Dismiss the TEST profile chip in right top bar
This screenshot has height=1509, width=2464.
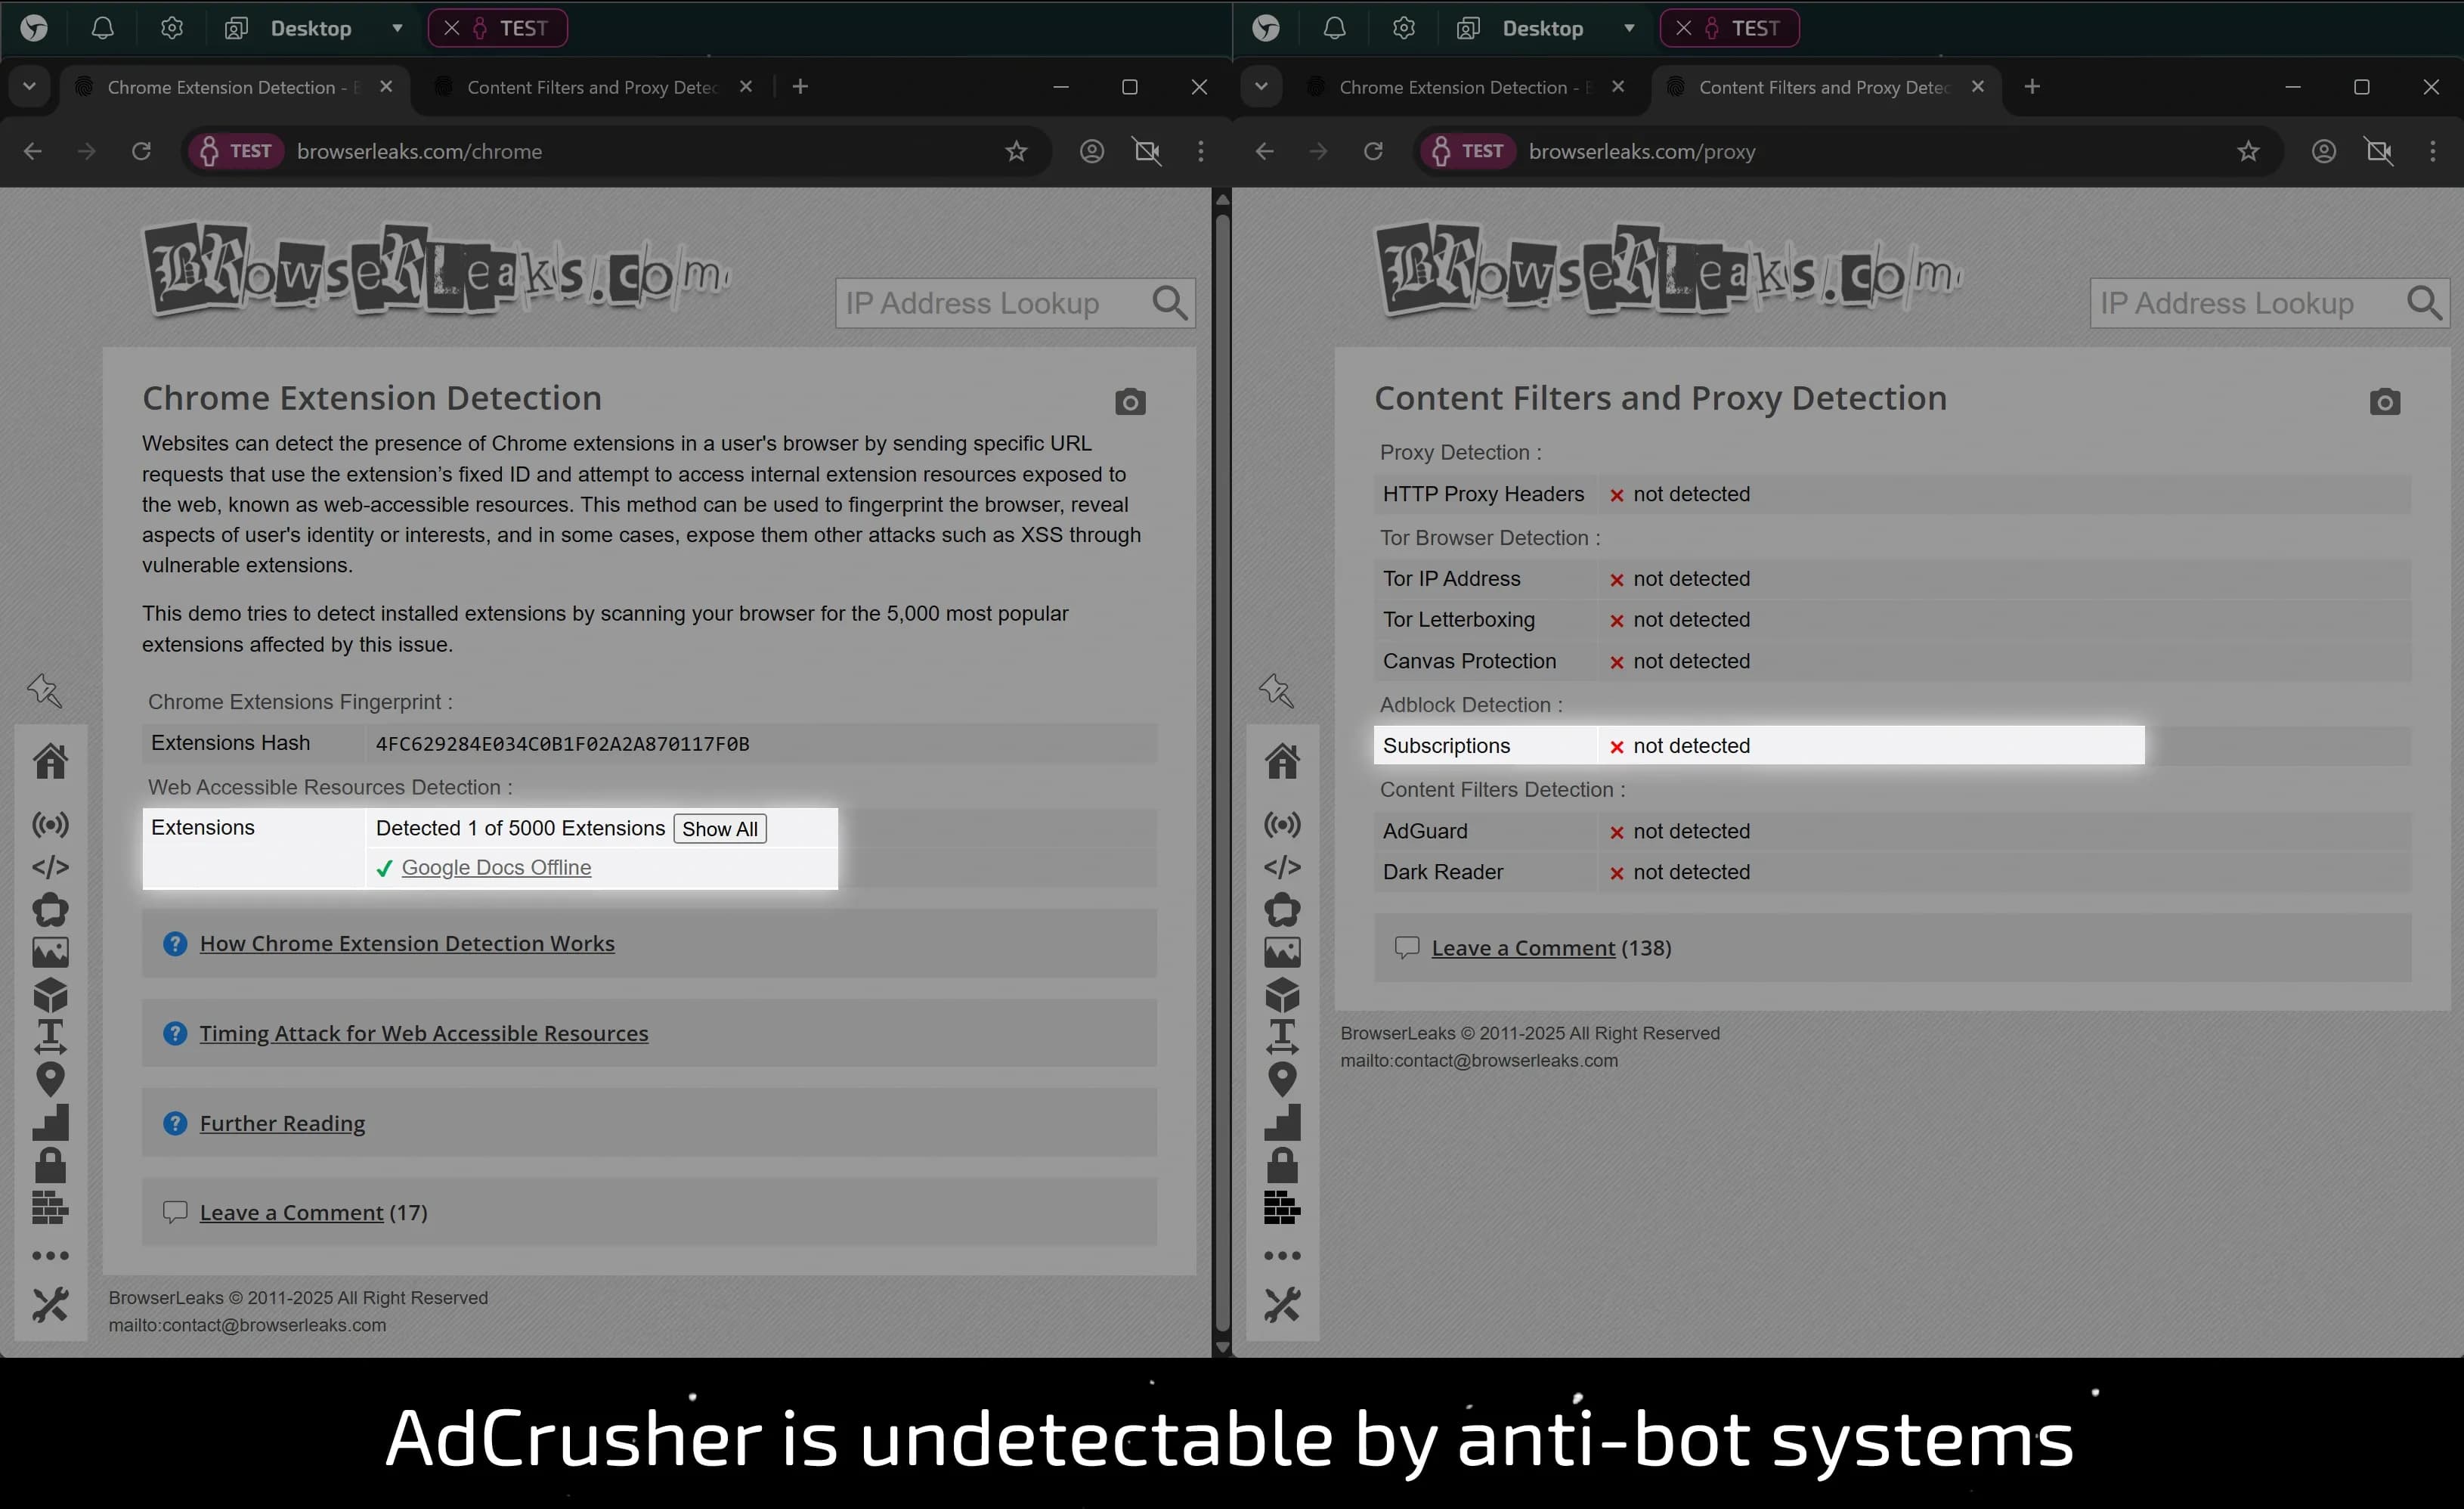(x=1684, y=28)
